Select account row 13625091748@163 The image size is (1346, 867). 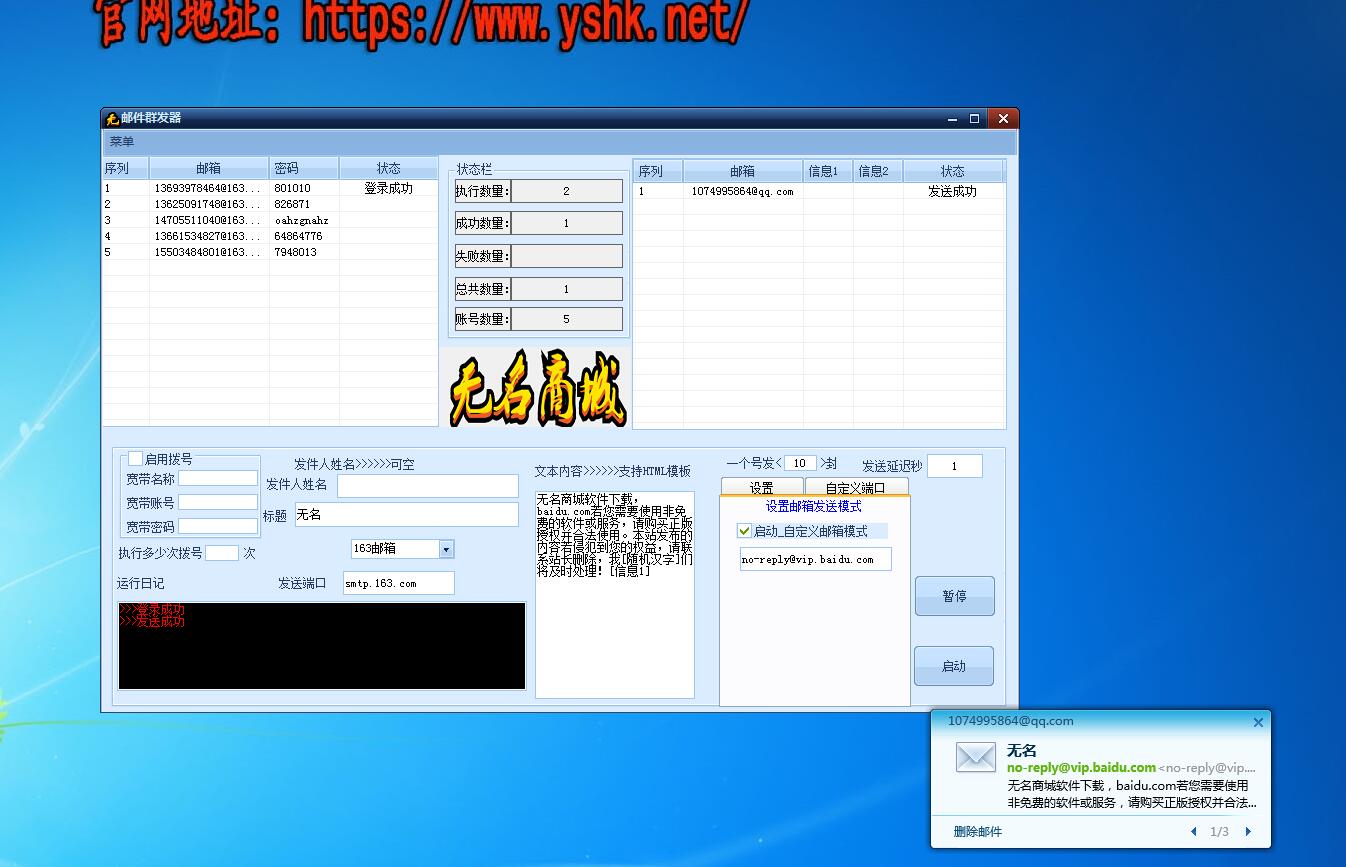270,204
